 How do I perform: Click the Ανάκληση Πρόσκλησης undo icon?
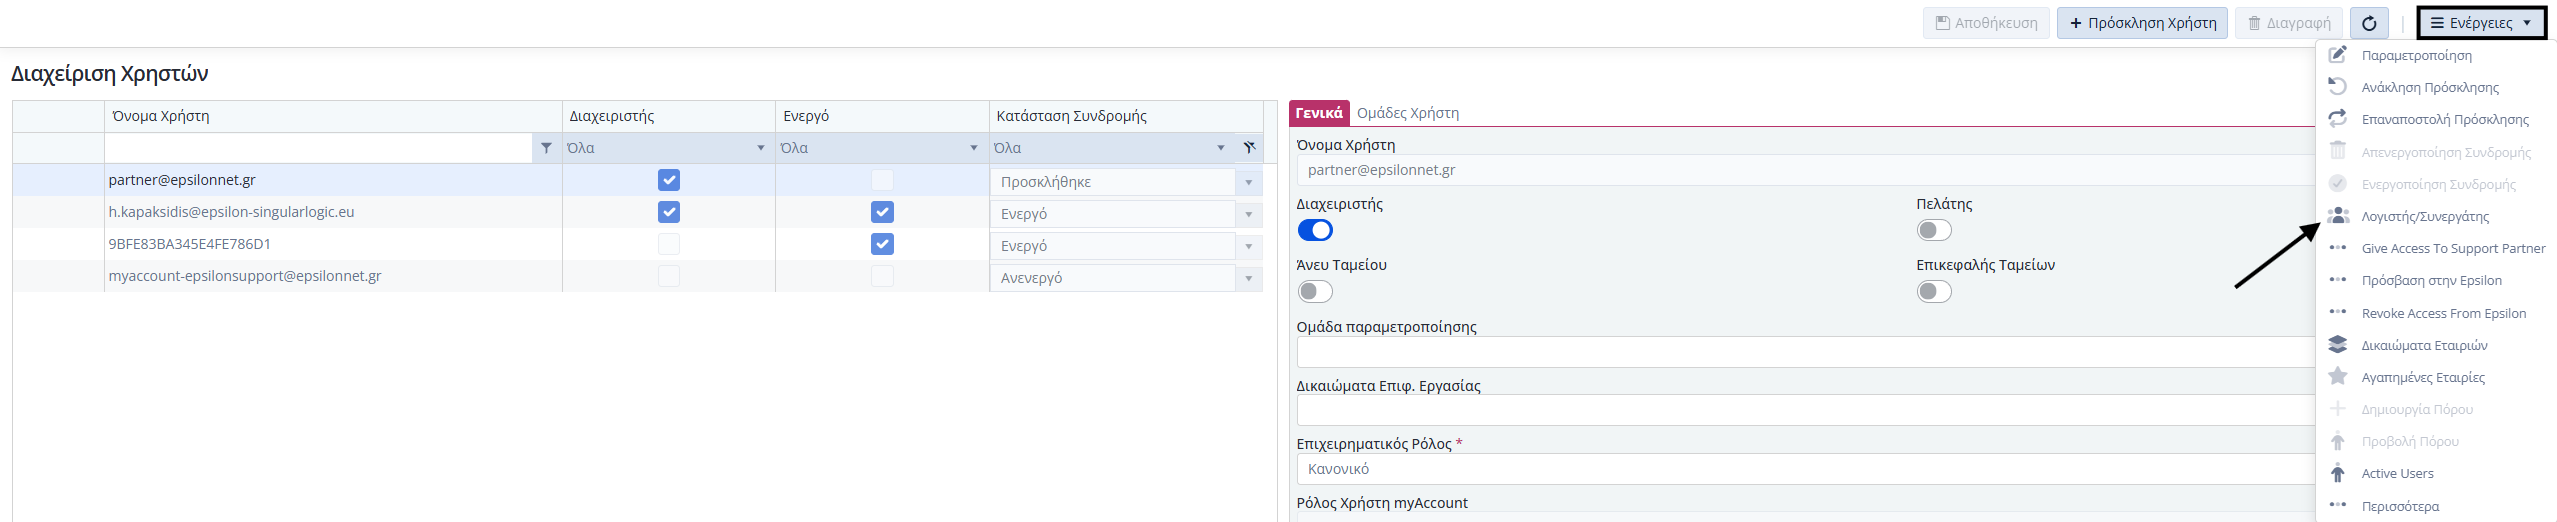coord(2337,87)
